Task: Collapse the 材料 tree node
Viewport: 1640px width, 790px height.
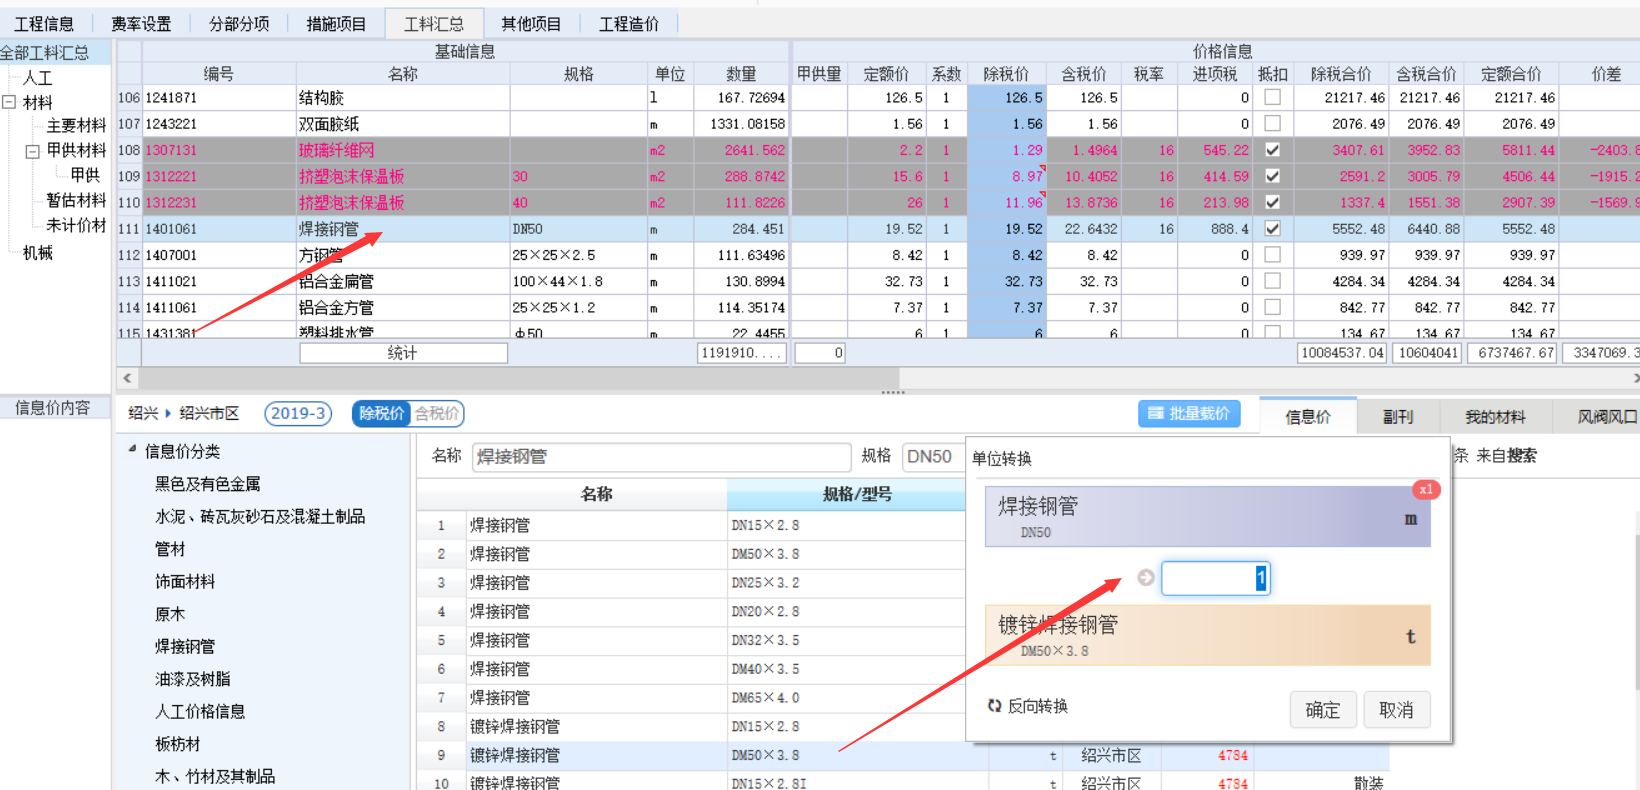Action: coord(9,102)
